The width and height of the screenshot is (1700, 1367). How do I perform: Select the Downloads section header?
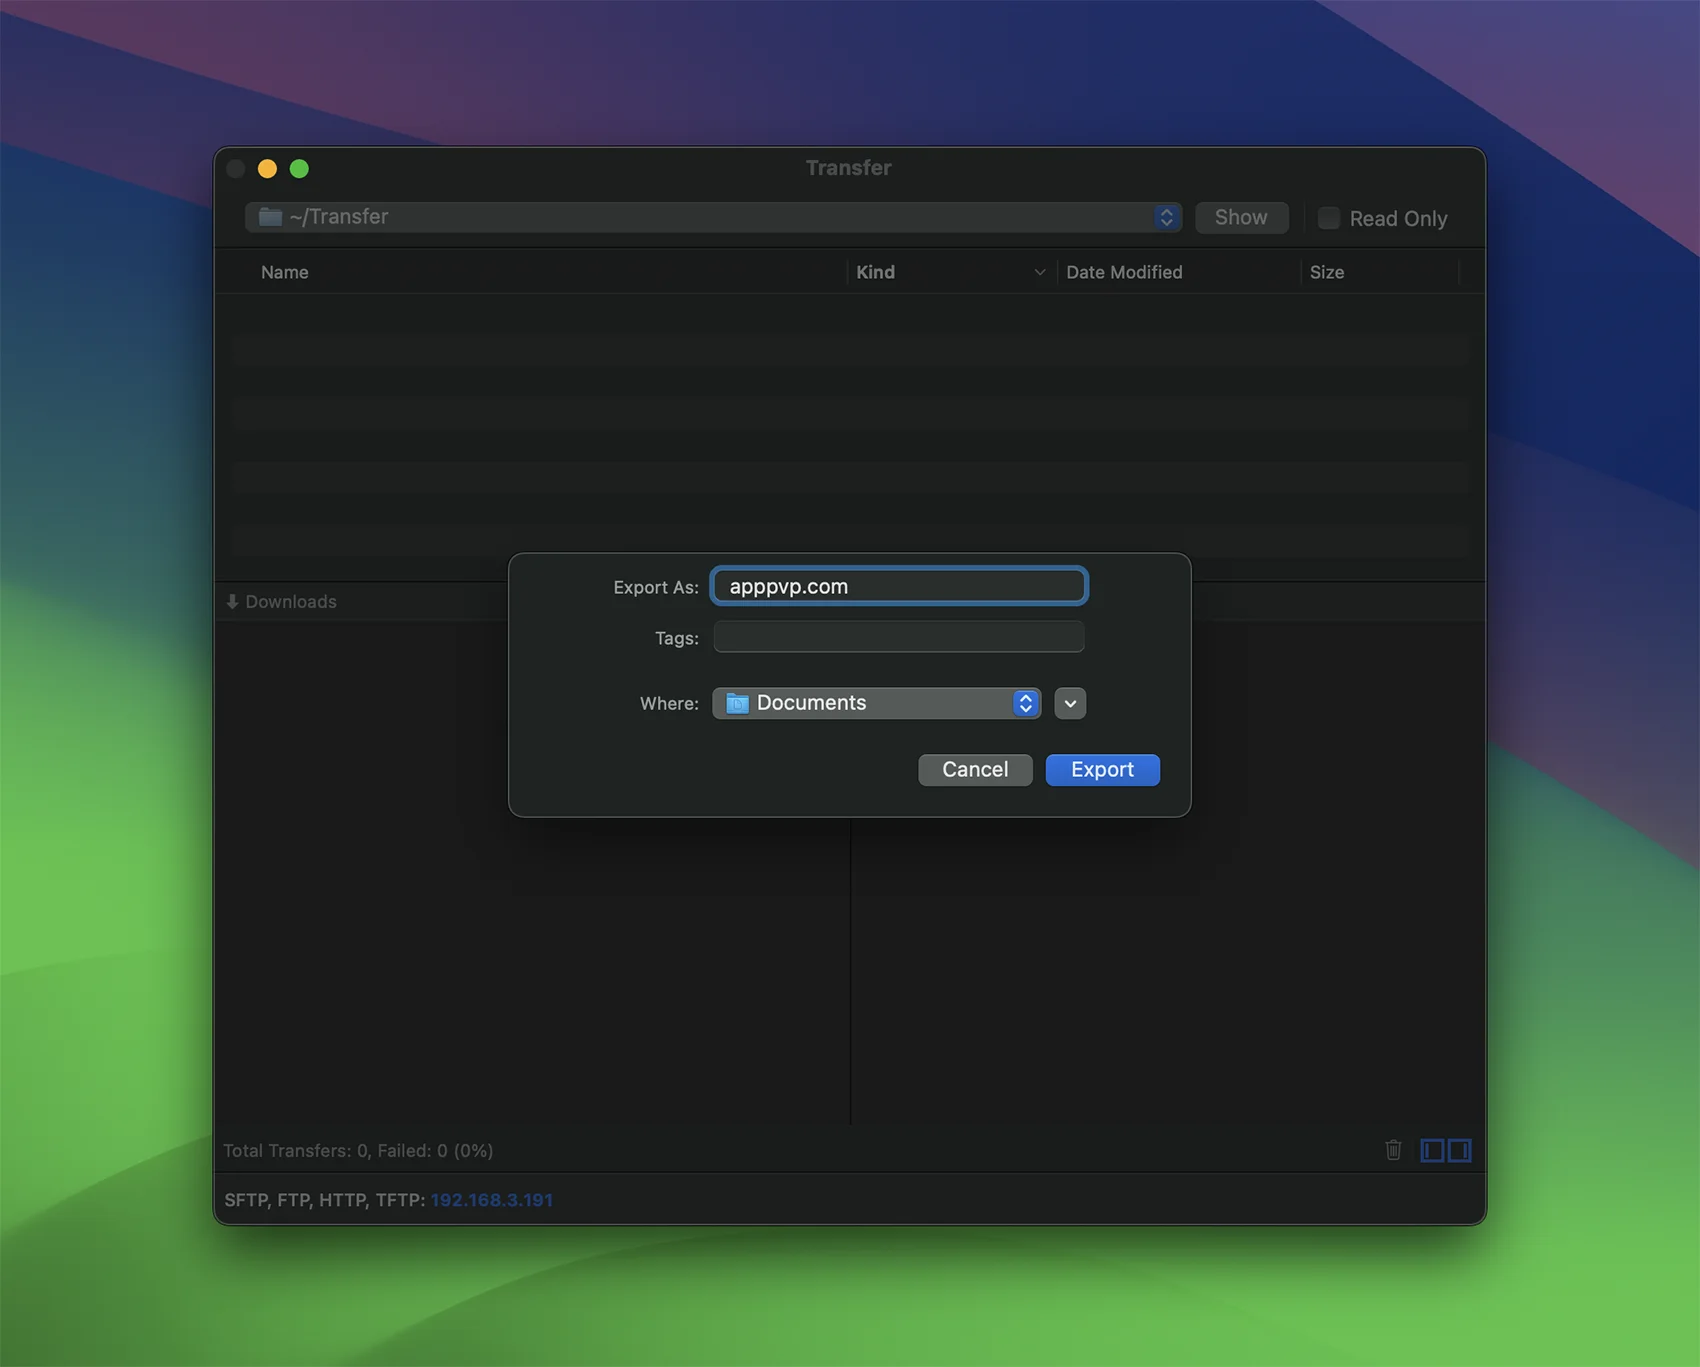pyautogui.click(x=291, y=602)
